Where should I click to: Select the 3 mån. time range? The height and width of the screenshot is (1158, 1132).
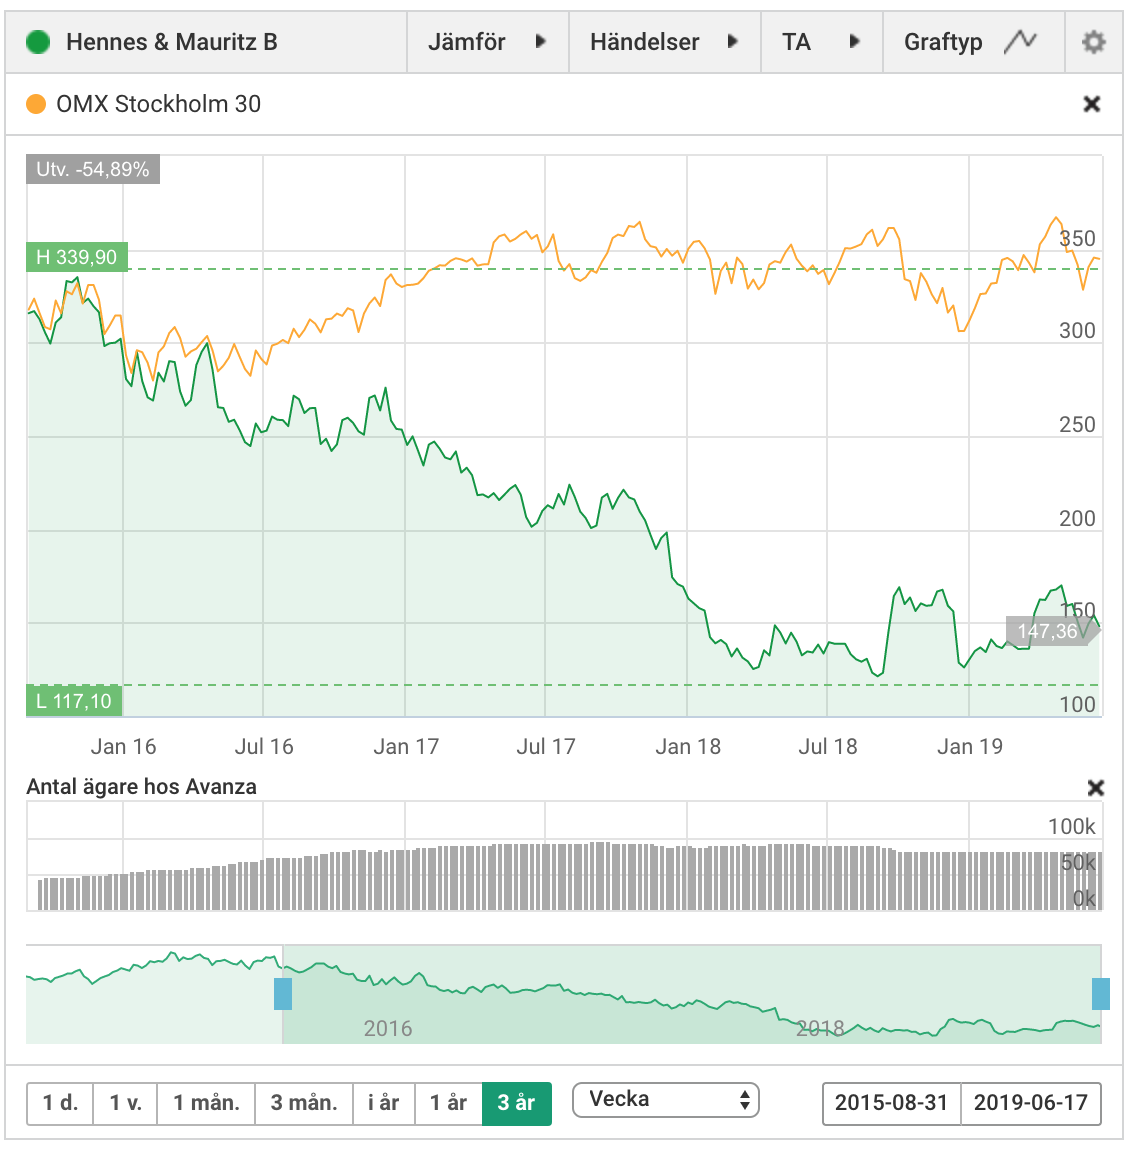coord(304,1103)
